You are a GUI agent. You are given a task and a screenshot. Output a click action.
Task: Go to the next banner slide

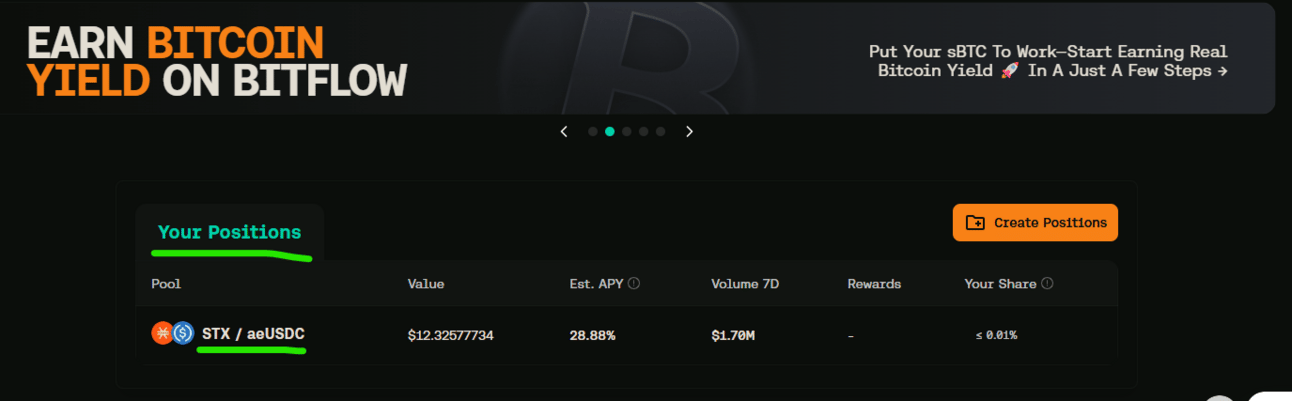click(689, 131)
